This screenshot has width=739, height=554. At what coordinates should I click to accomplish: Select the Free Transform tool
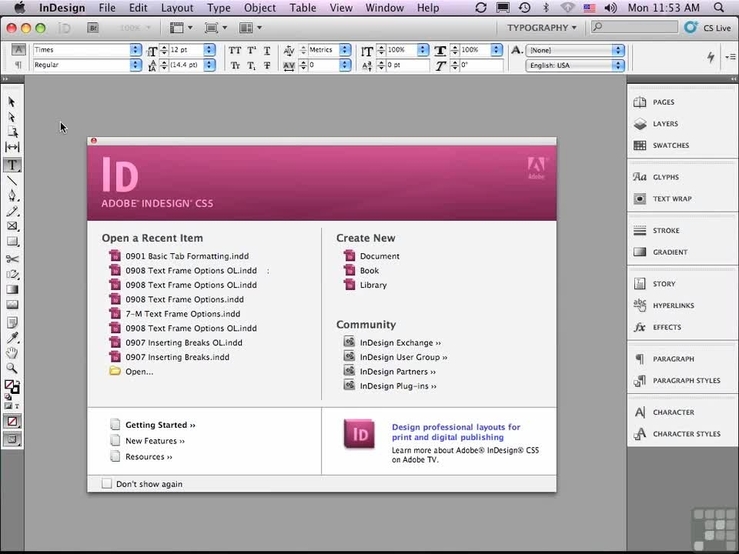tap(12, 274)
